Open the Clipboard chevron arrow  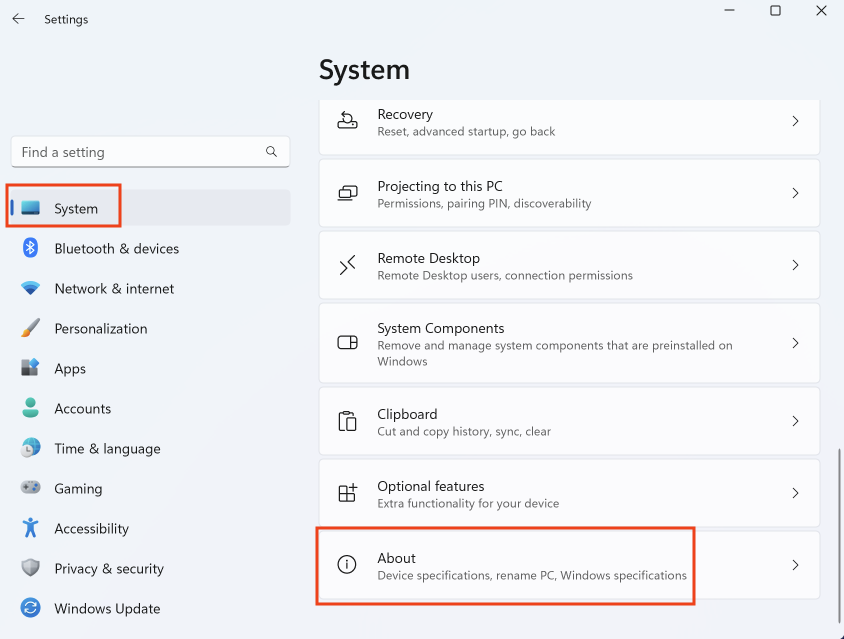tap(795, 421)
